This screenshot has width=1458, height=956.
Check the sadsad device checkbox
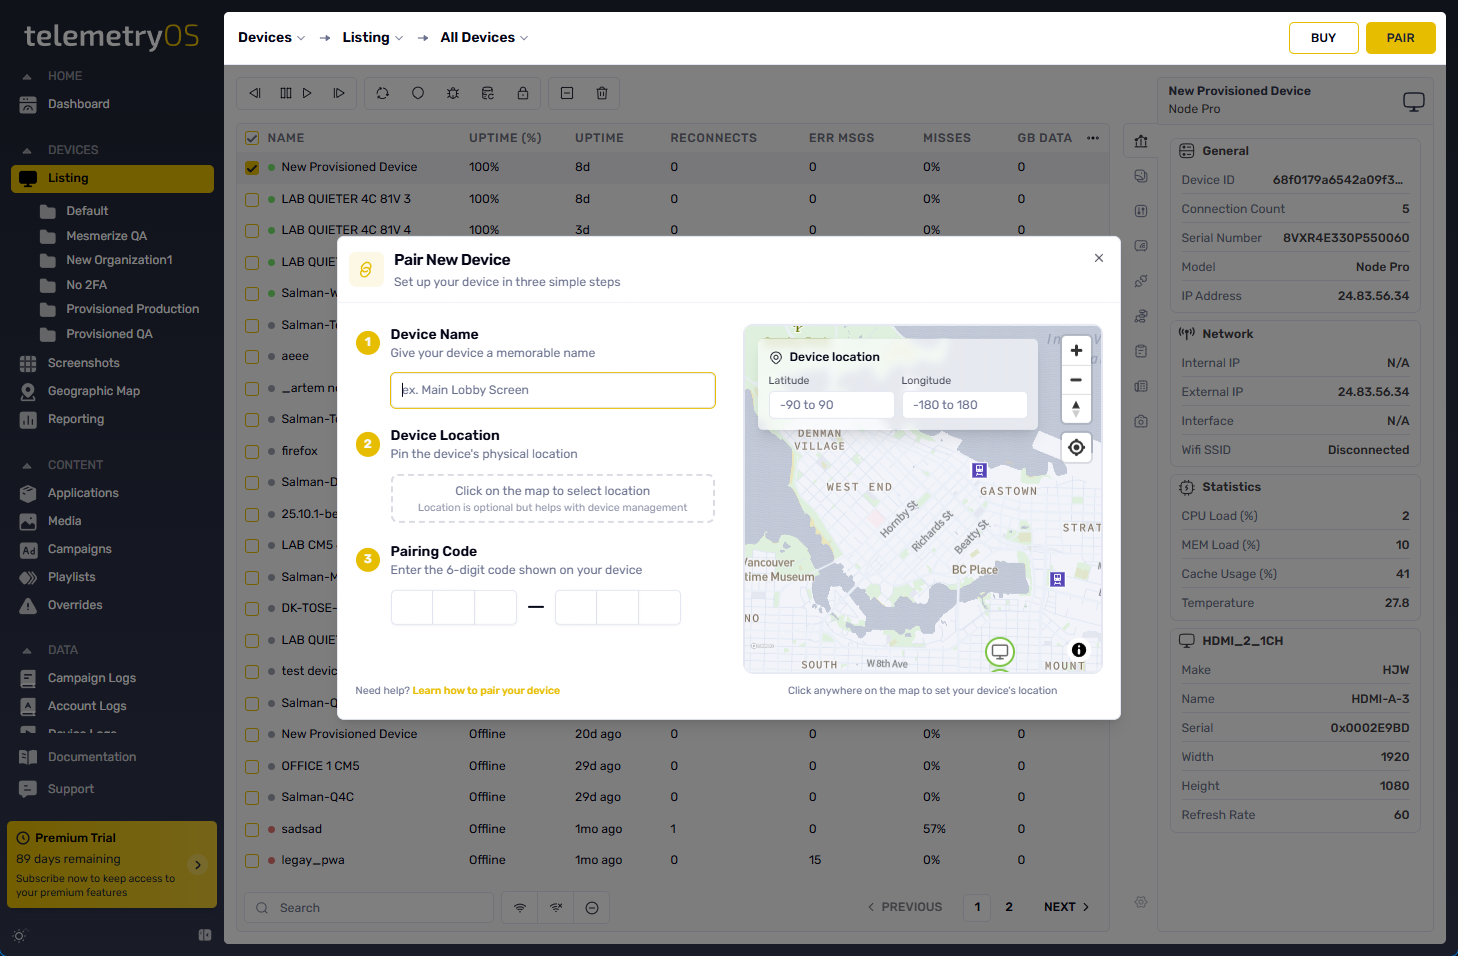pyautogui.click(x=252, y=830)
